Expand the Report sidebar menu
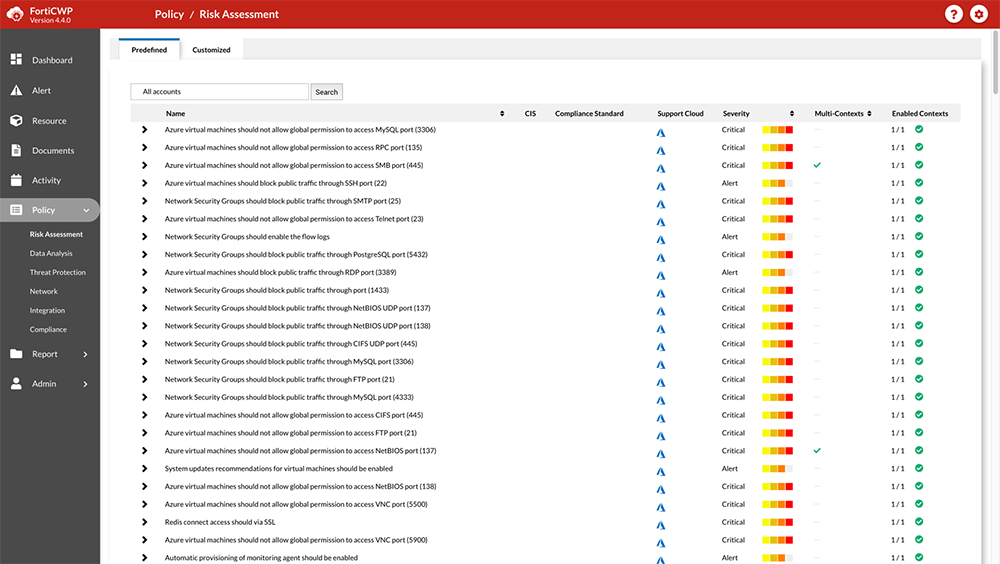 [x=85, y=354]
